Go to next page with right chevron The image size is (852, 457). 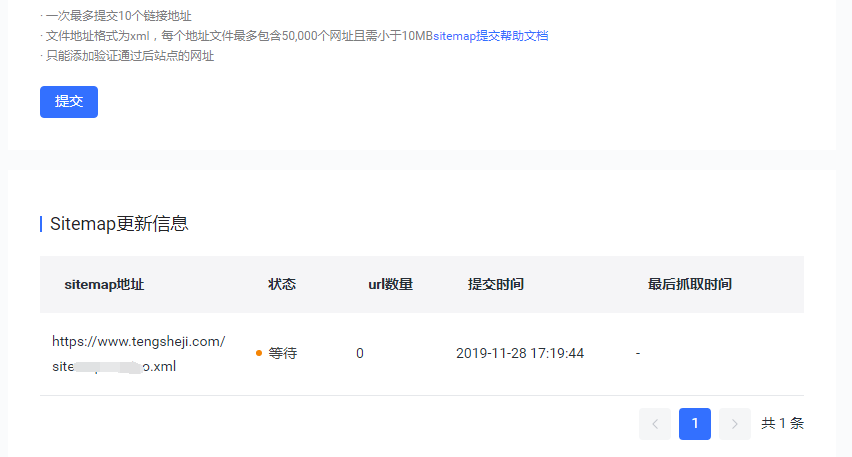coord(735,424)
